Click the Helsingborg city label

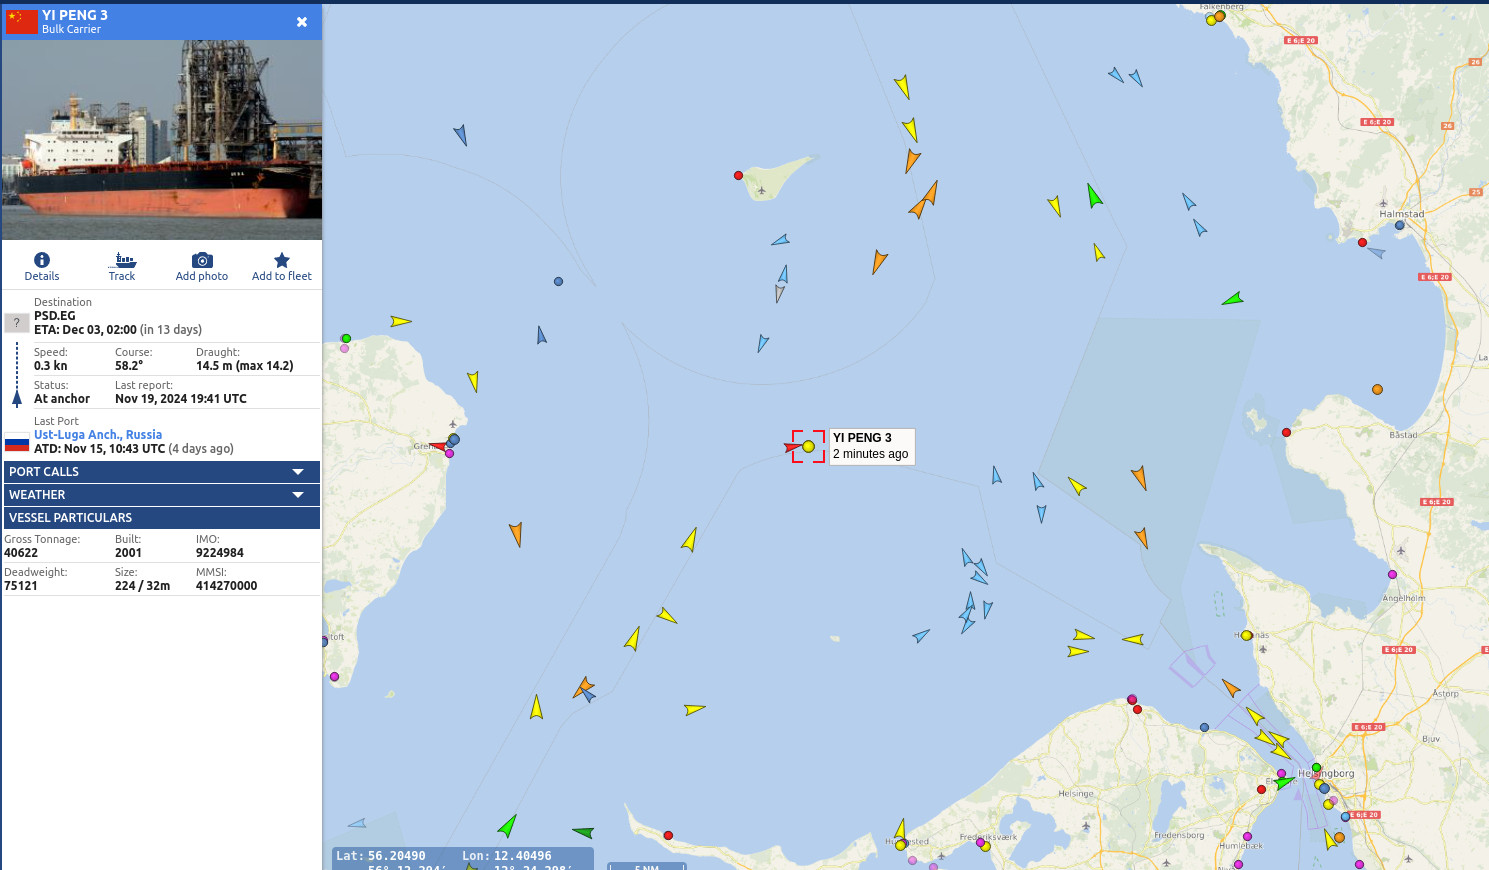click(1326, 773)
